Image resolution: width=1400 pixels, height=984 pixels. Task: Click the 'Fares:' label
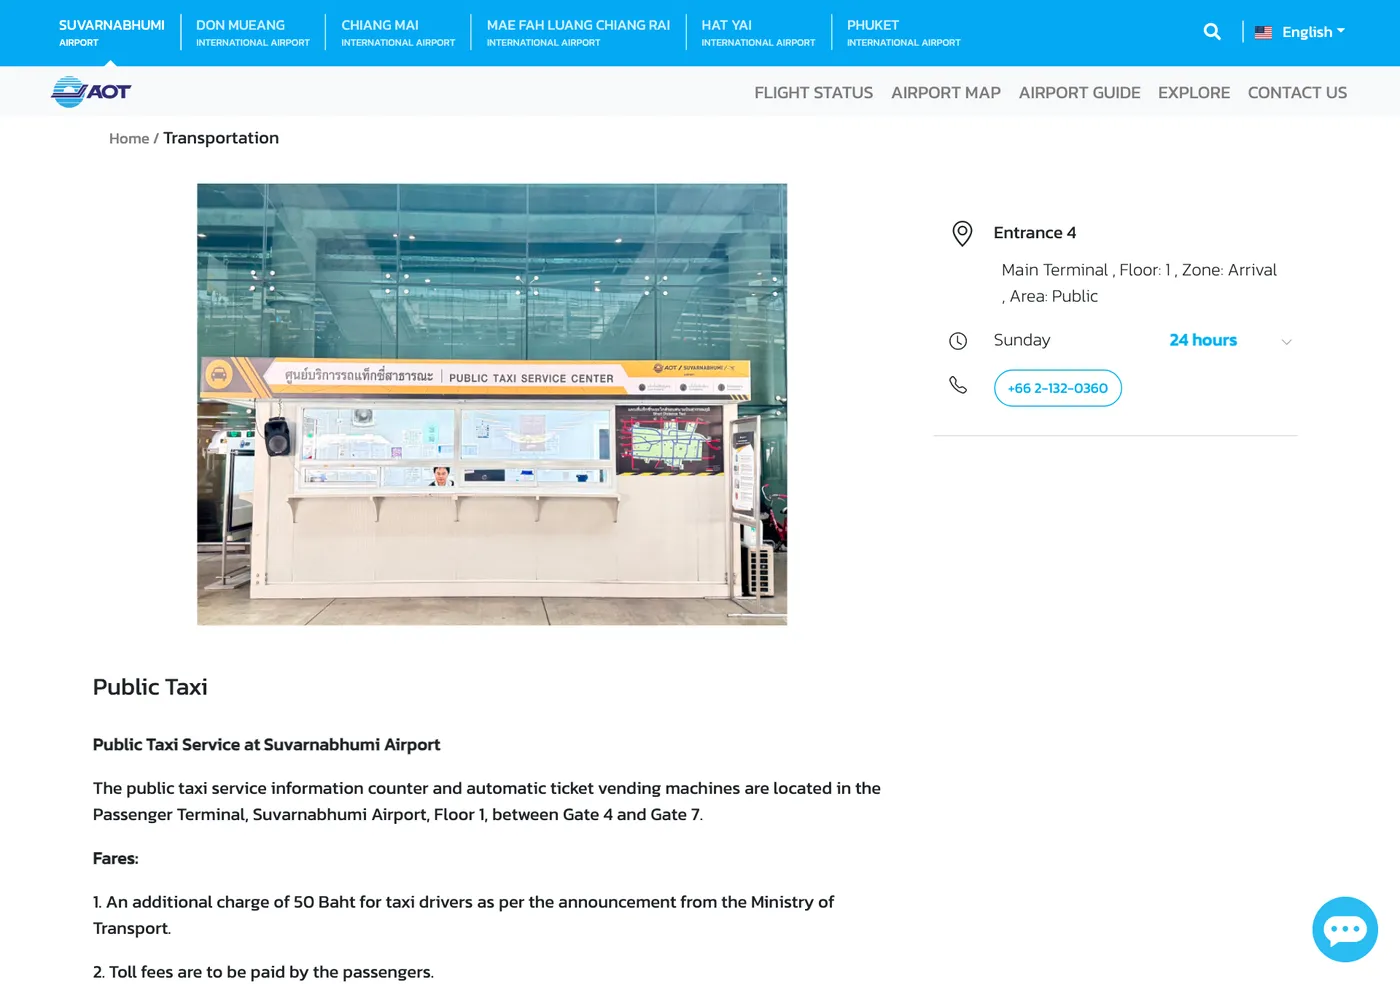(116, 859)
